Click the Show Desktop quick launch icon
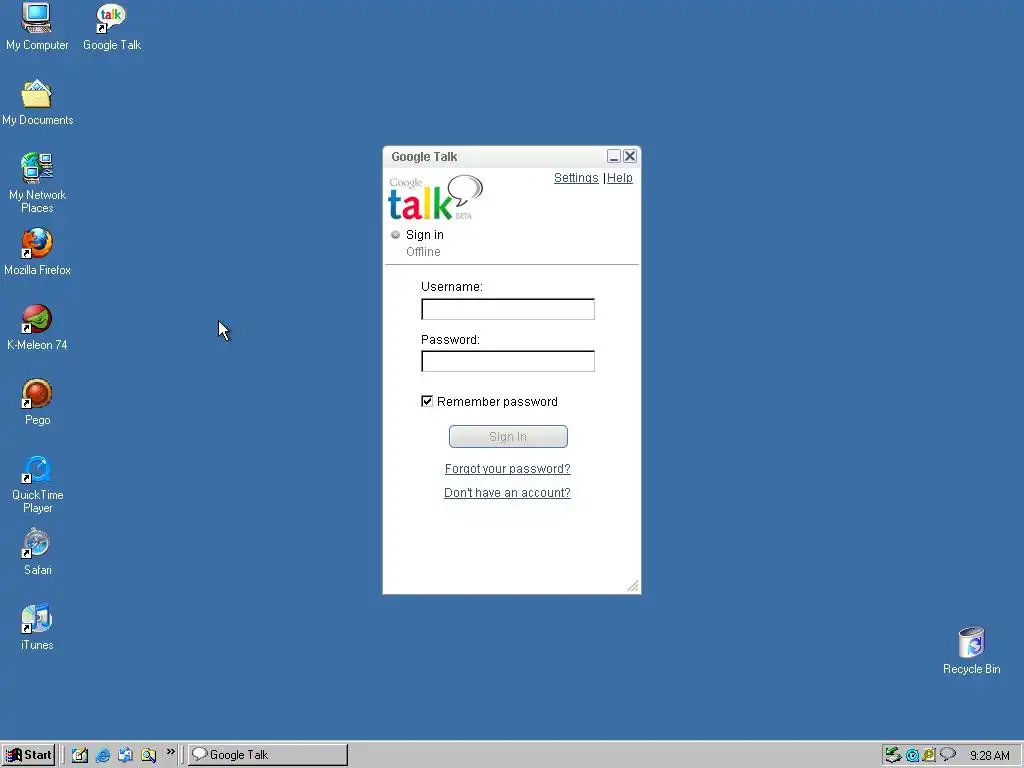Viewport: 1024px width, 768px height. point(80,755)
